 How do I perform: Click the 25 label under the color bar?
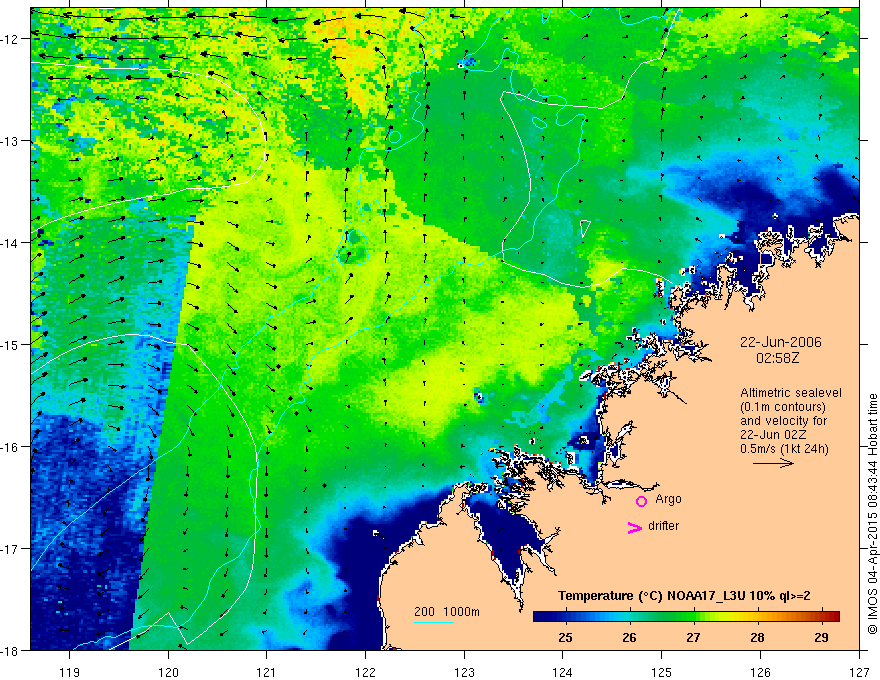566,637
